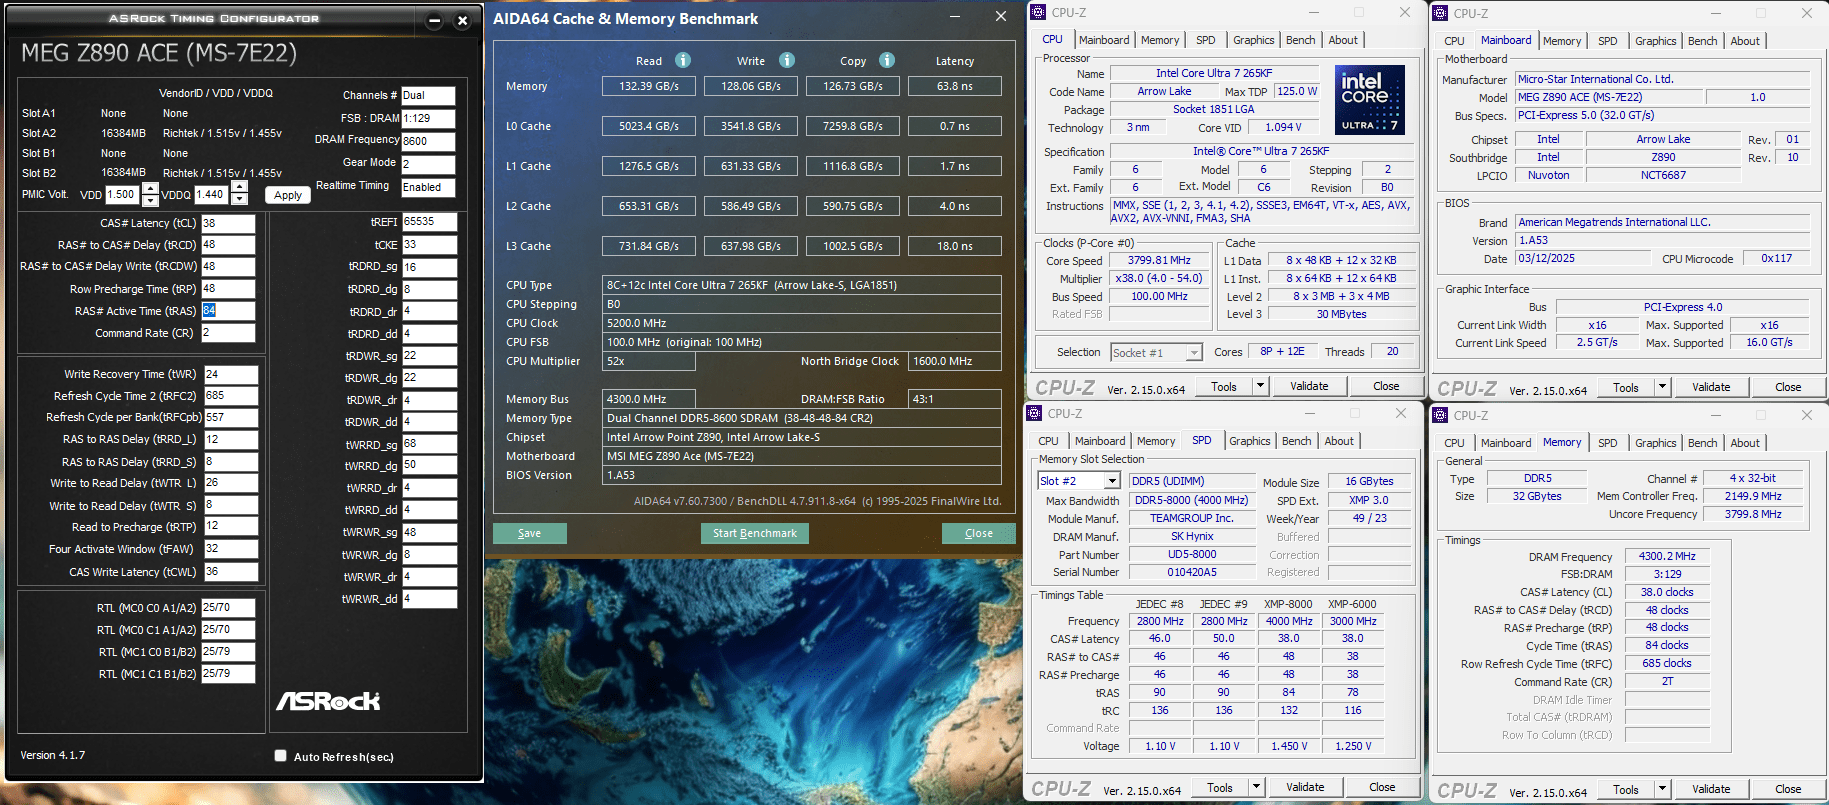Click Core Speed value 3799.81 MHz

[1159, 260]
